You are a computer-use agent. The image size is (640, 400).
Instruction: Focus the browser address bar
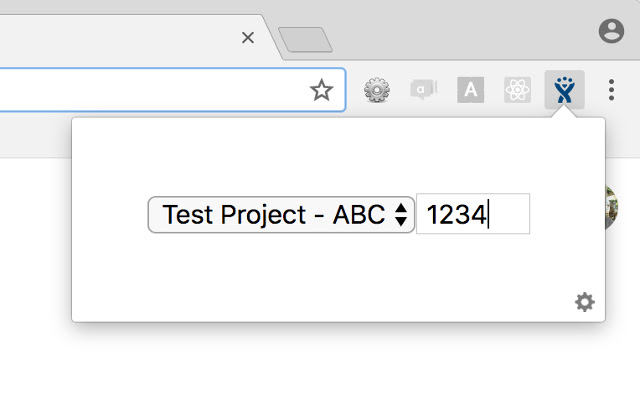(x=150, y=91)
